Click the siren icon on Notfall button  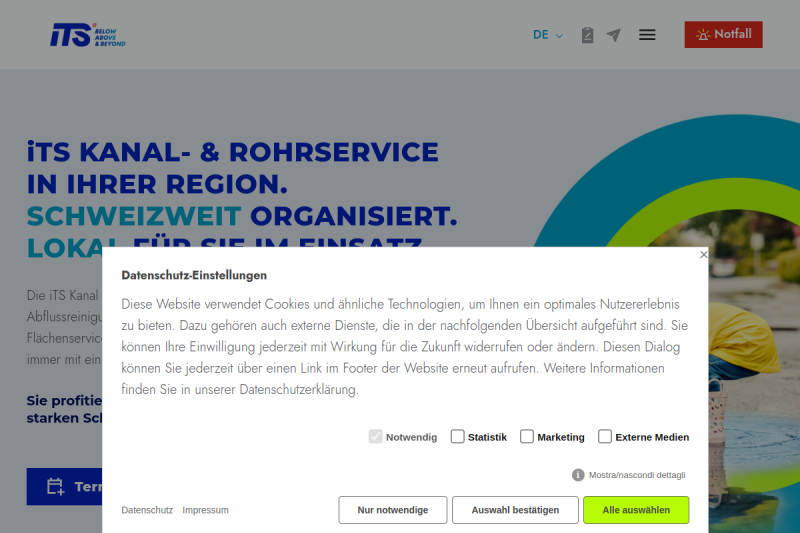pos(703,35)
